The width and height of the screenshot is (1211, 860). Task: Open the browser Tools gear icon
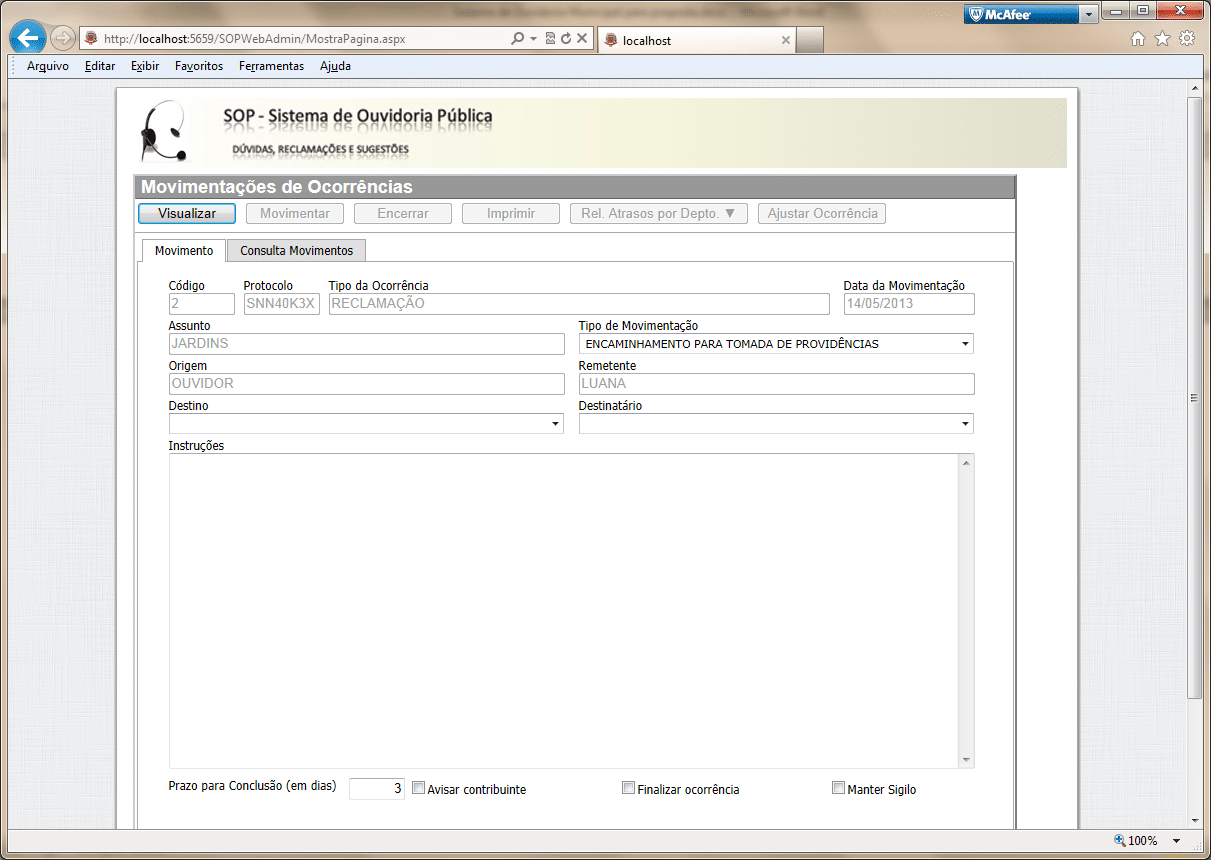pyautogui.click(x=1187, y=39)
